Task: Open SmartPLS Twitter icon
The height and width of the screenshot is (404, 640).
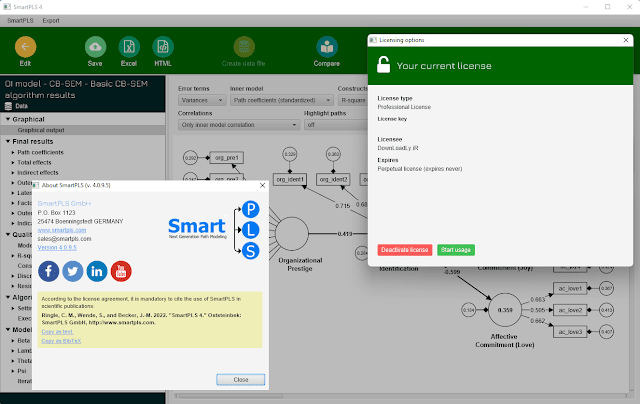Action: [x=73, y=271]
